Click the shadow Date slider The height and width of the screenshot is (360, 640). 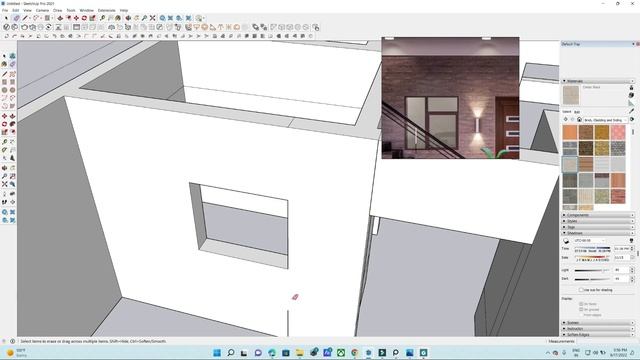coord(593,258)
